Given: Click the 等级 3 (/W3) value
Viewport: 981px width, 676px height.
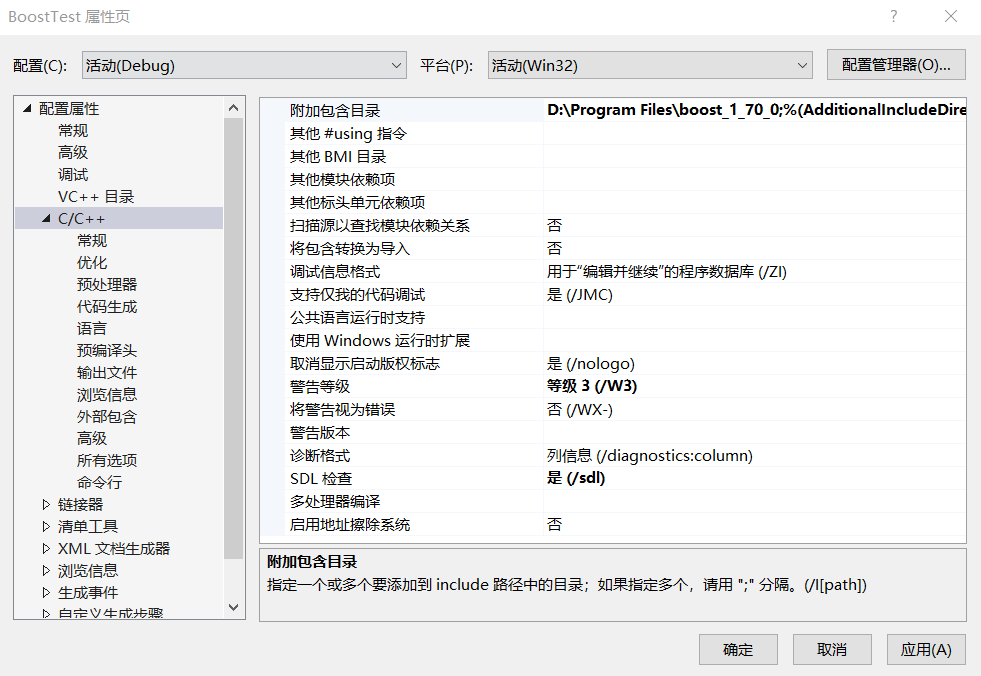Looking at the screenshot, I should tap(592, 386).
